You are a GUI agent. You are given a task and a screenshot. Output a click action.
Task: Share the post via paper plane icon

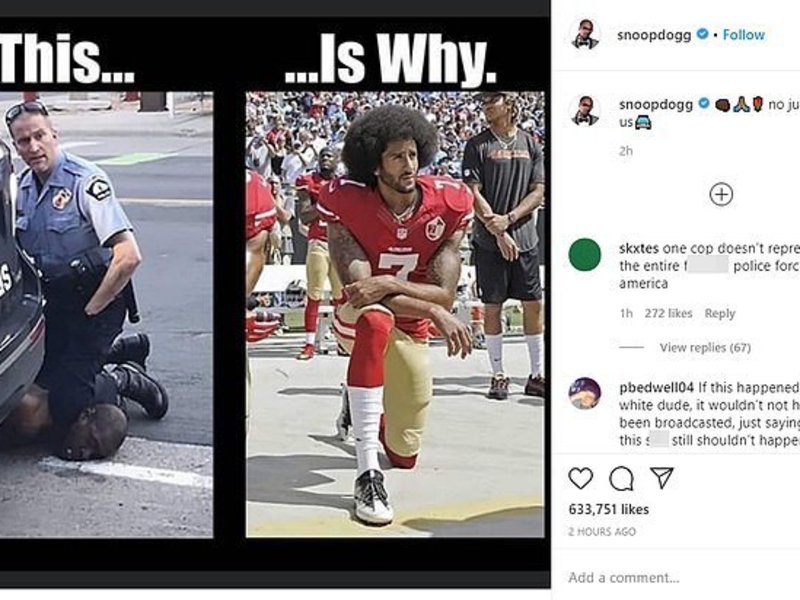coord(662,478)
